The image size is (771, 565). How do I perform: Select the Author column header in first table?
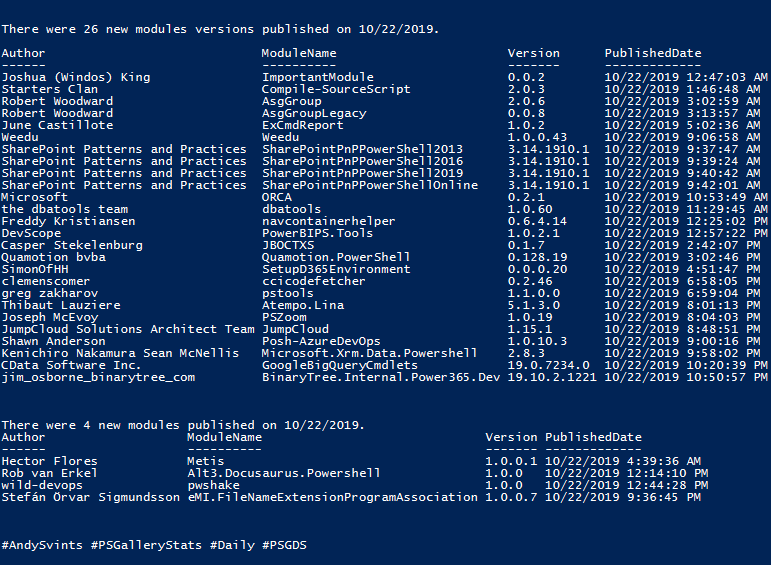click(23, 53)
